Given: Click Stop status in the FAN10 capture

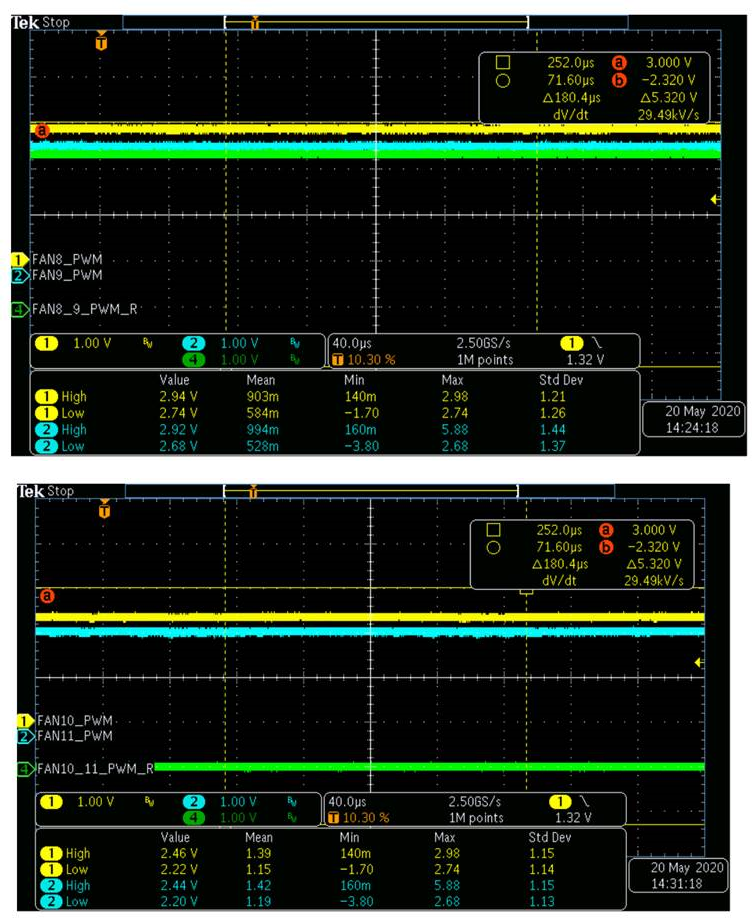Looking at the screenshot, I should 60,491.
